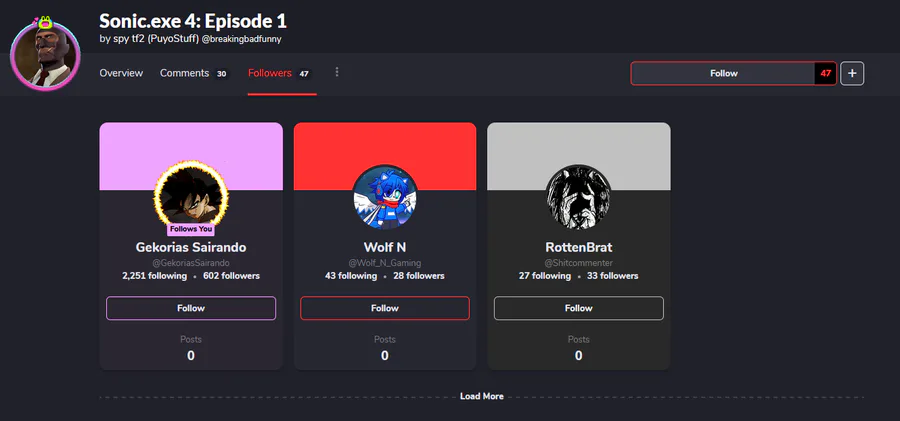The image size is (900, 421).
Task: Switch to the Overview tab
Action: point(121,73)
